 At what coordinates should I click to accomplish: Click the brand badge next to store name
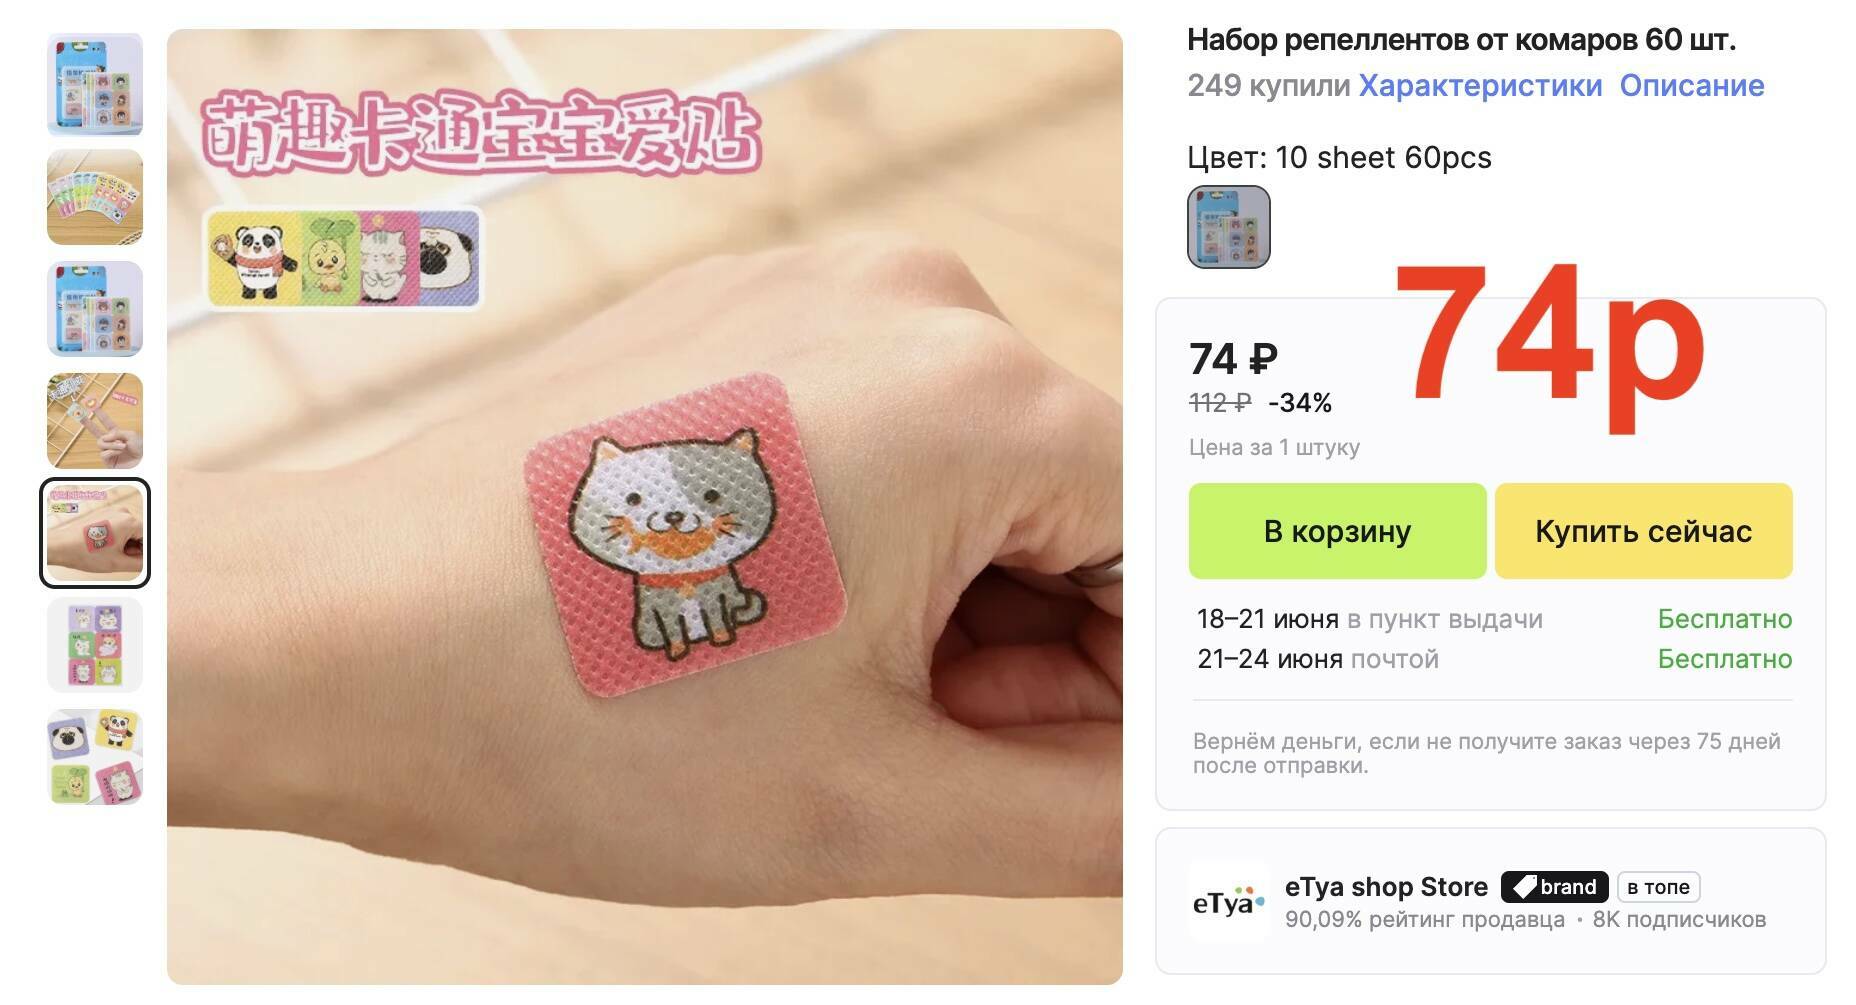pyautogui.click(x=1555, y=887)
